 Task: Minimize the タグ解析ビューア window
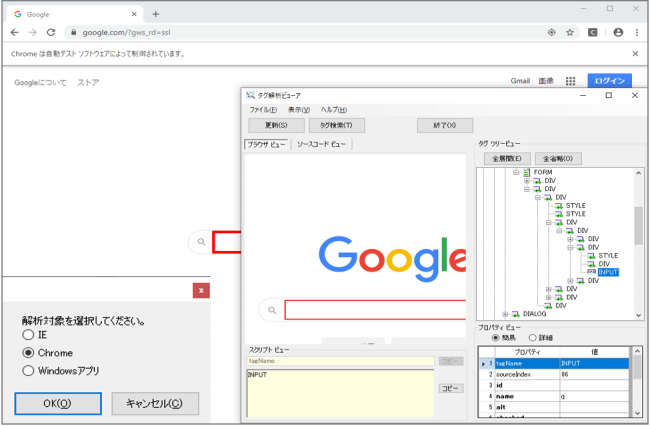tap(583, 95)
